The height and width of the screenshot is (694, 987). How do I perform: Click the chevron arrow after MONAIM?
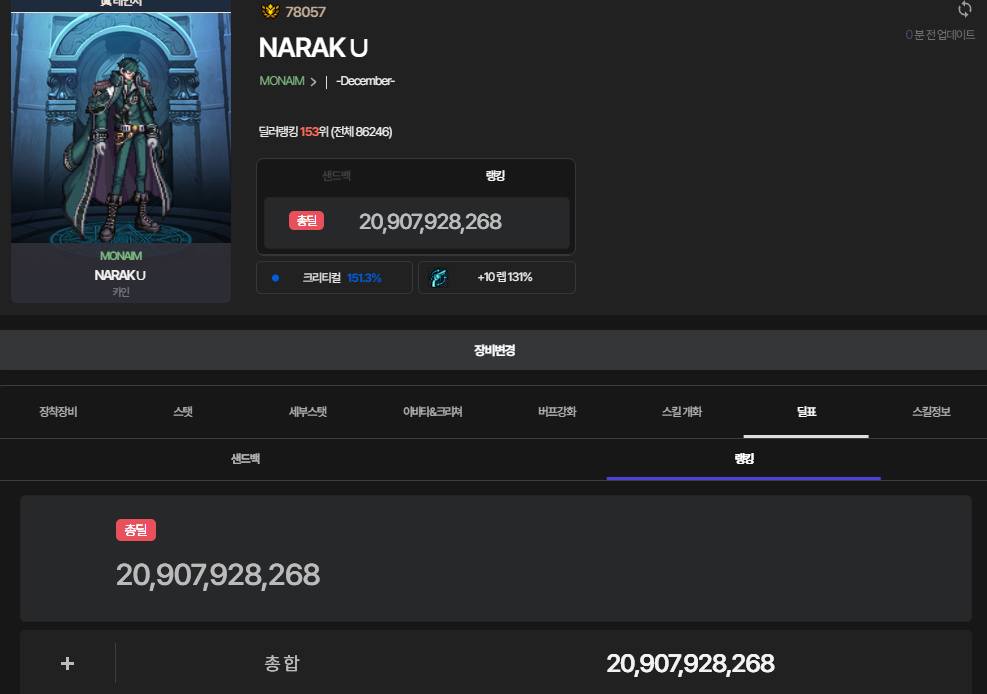coord(313,82)
